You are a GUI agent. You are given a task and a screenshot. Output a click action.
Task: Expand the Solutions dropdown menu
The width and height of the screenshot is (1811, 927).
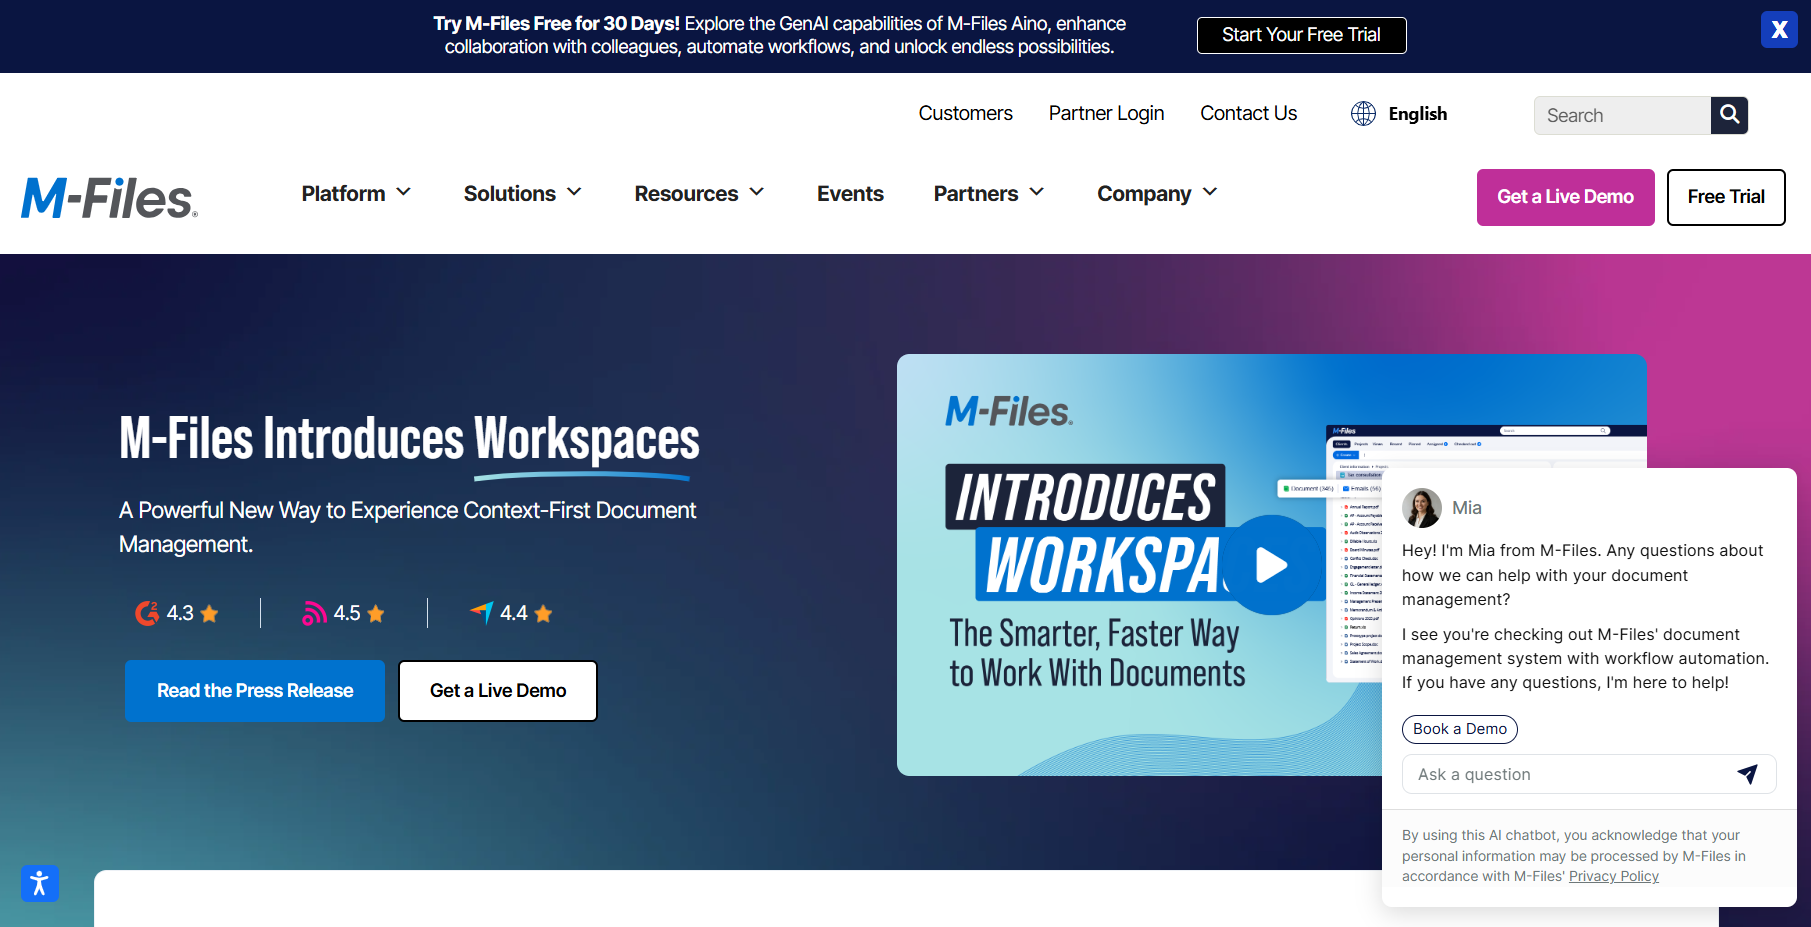tap(522, 193)
